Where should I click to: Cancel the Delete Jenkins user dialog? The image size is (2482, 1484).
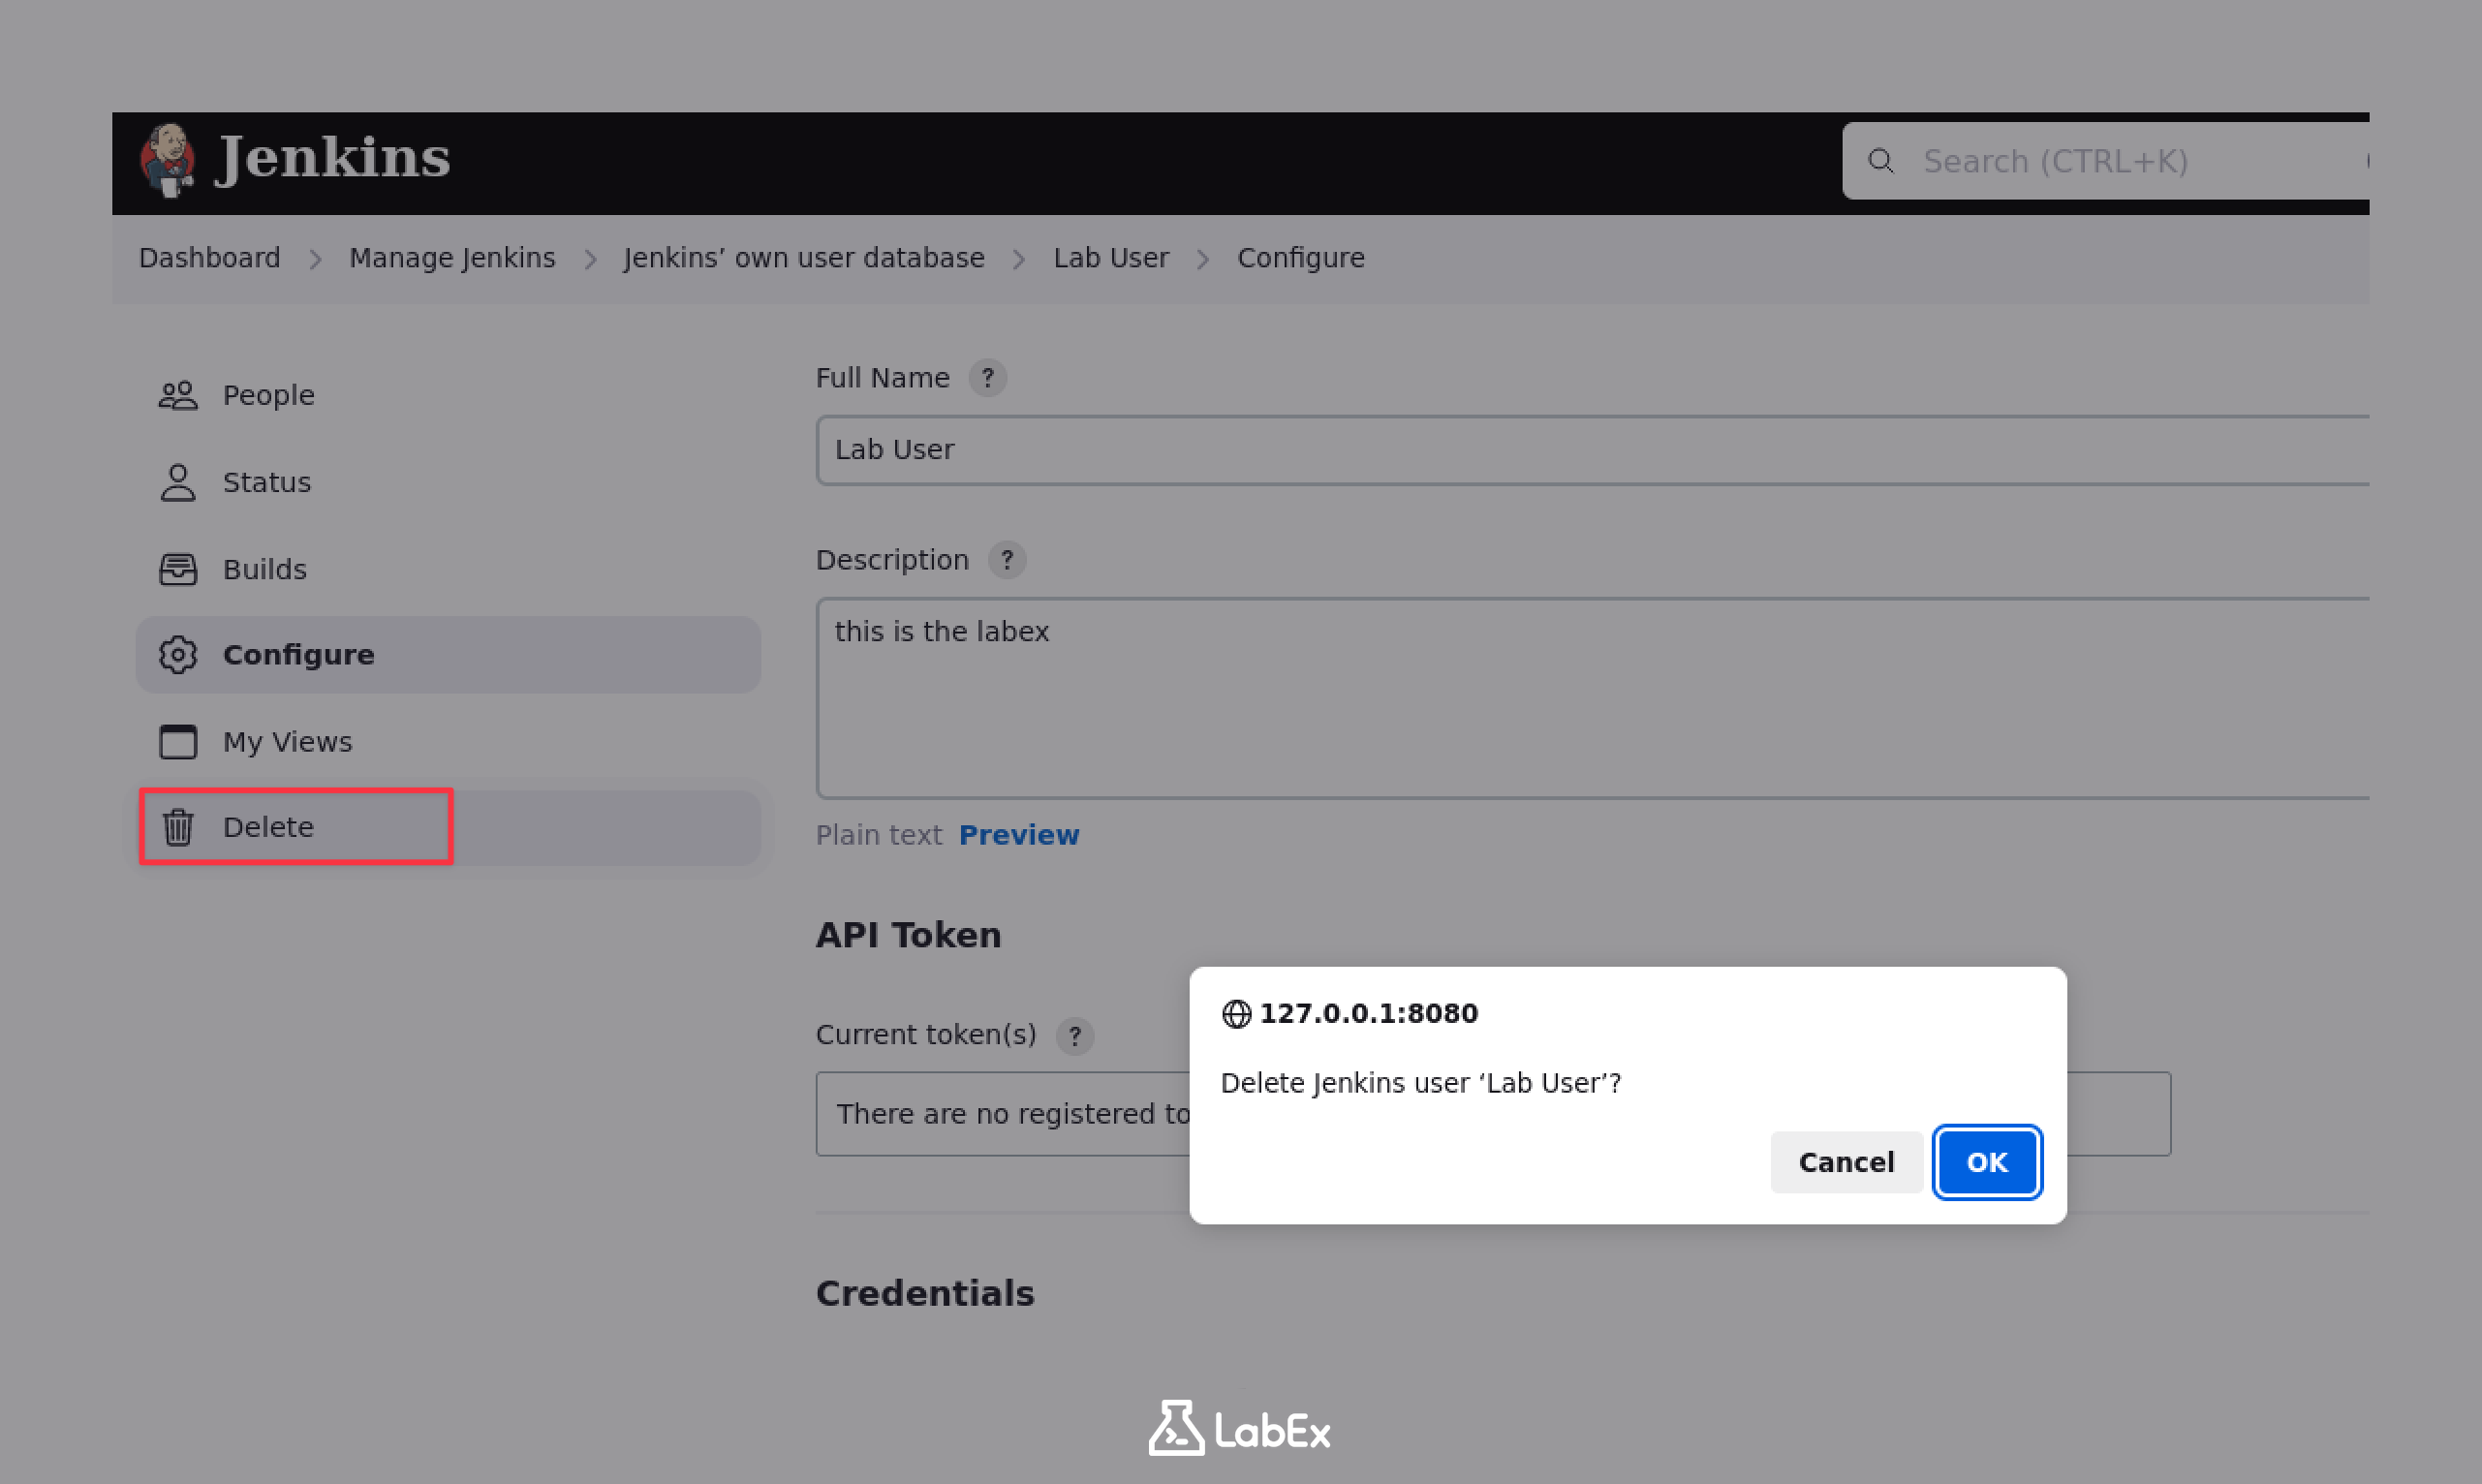click(x=1846, y=1162)
